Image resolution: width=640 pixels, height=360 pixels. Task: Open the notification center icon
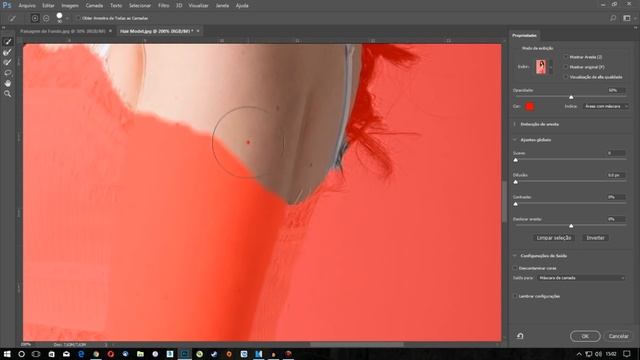coord(627,354)
